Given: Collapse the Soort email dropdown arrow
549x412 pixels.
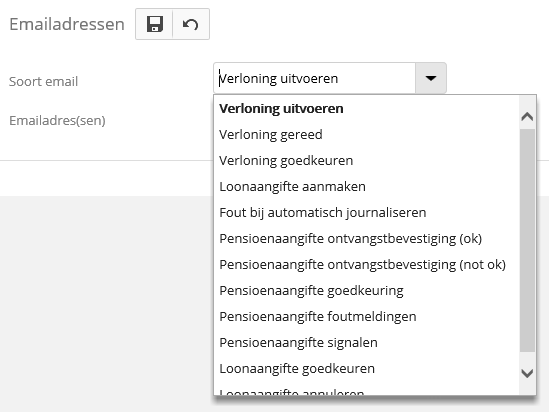Looking at the screenshot, I should point(431,78).
